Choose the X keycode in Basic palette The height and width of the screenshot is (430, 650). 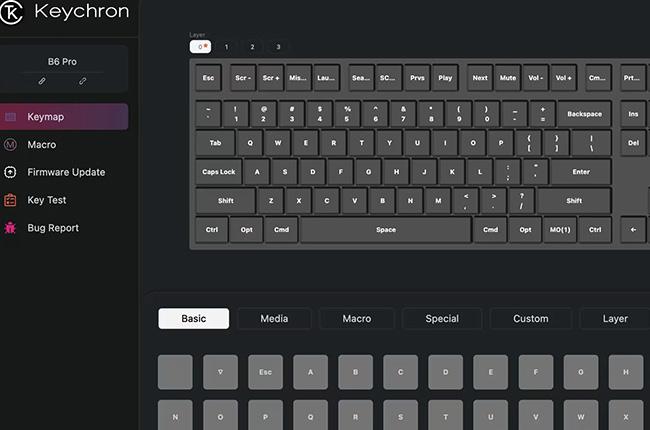point(626,415)
